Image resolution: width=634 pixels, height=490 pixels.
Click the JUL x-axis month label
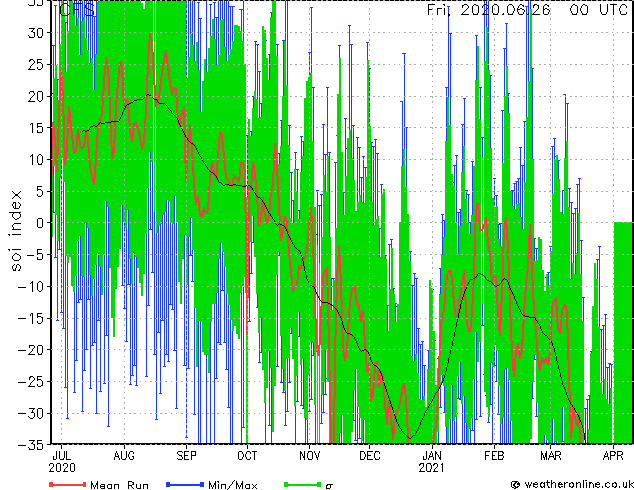tap(62, 456)
